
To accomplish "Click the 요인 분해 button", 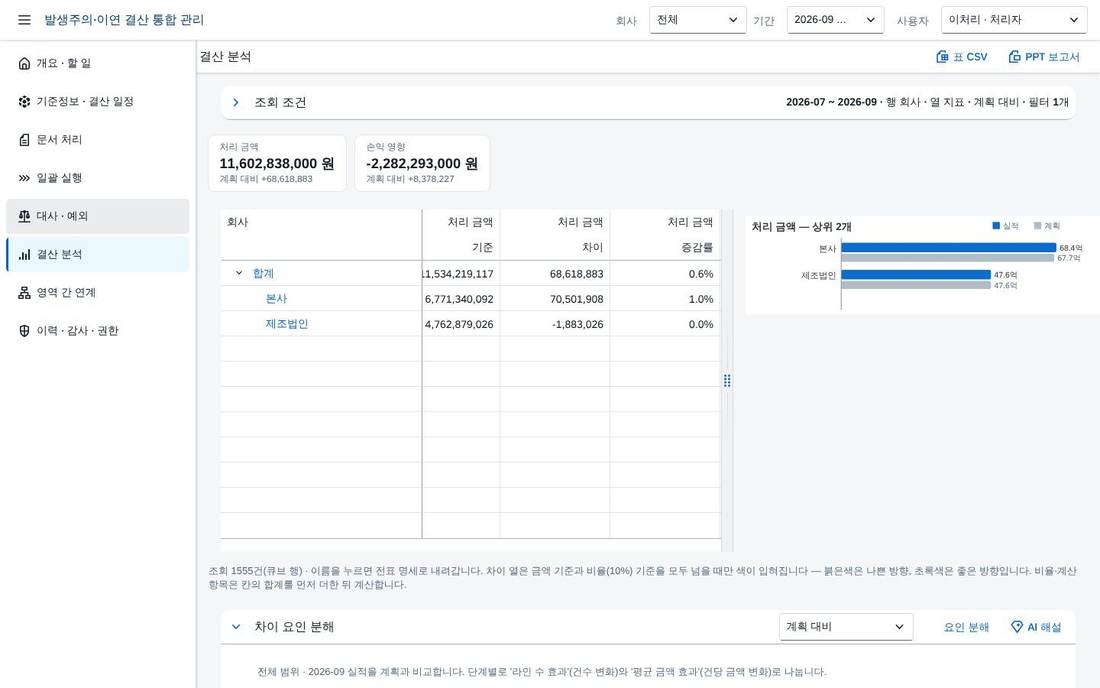I will point(966,626).
